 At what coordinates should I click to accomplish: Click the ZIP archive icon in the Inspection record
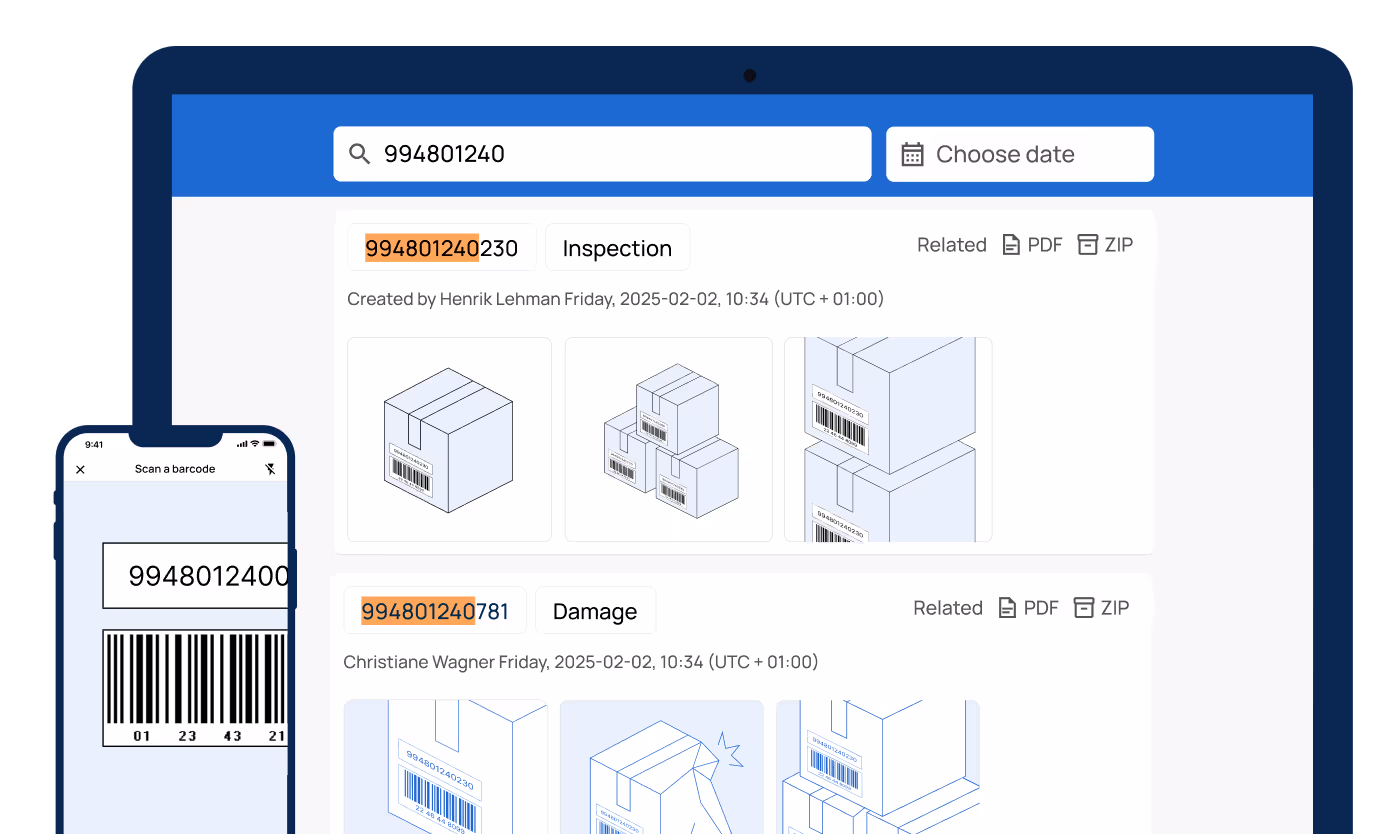coord(1088,245)
